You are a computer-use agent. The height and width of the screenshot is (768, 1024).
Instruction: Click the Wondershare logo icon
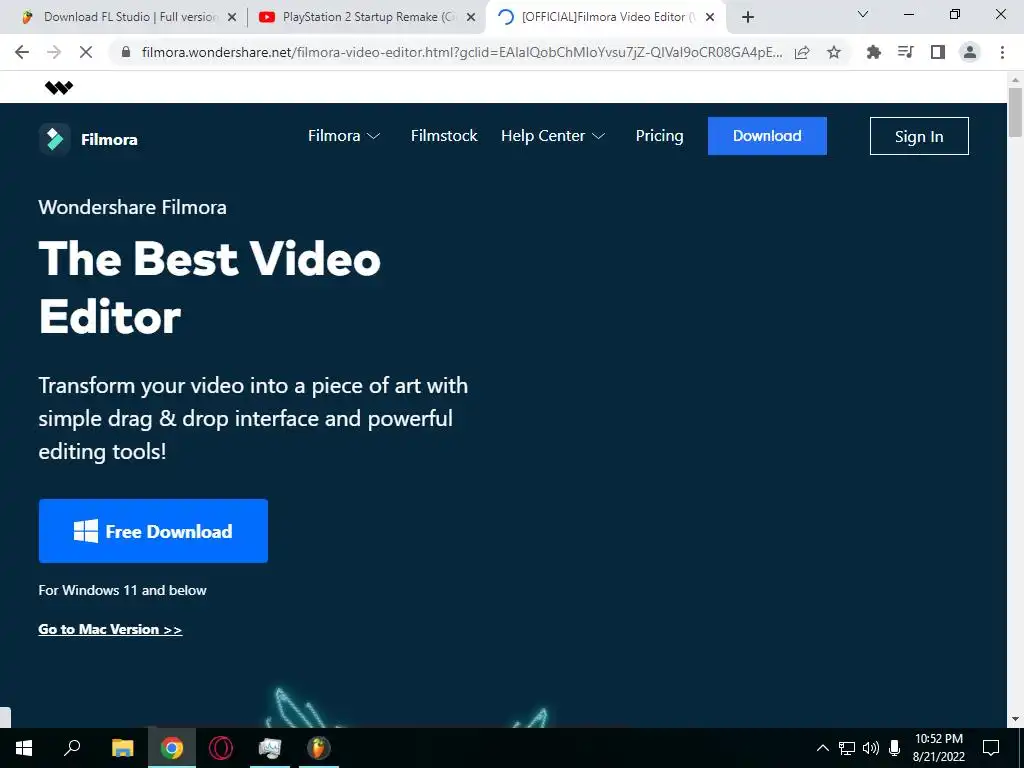tap(59, 88)
